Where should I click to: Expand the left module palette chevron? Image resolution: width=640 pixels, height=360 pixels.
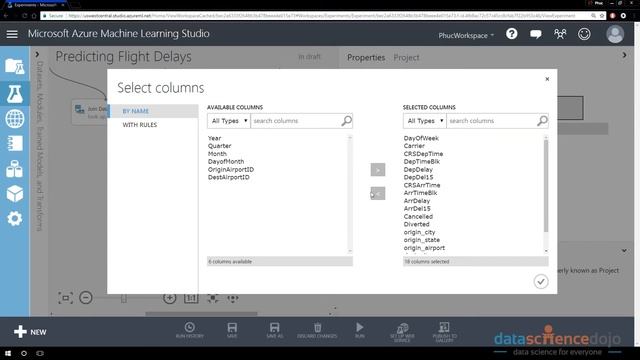pos(37,54)
